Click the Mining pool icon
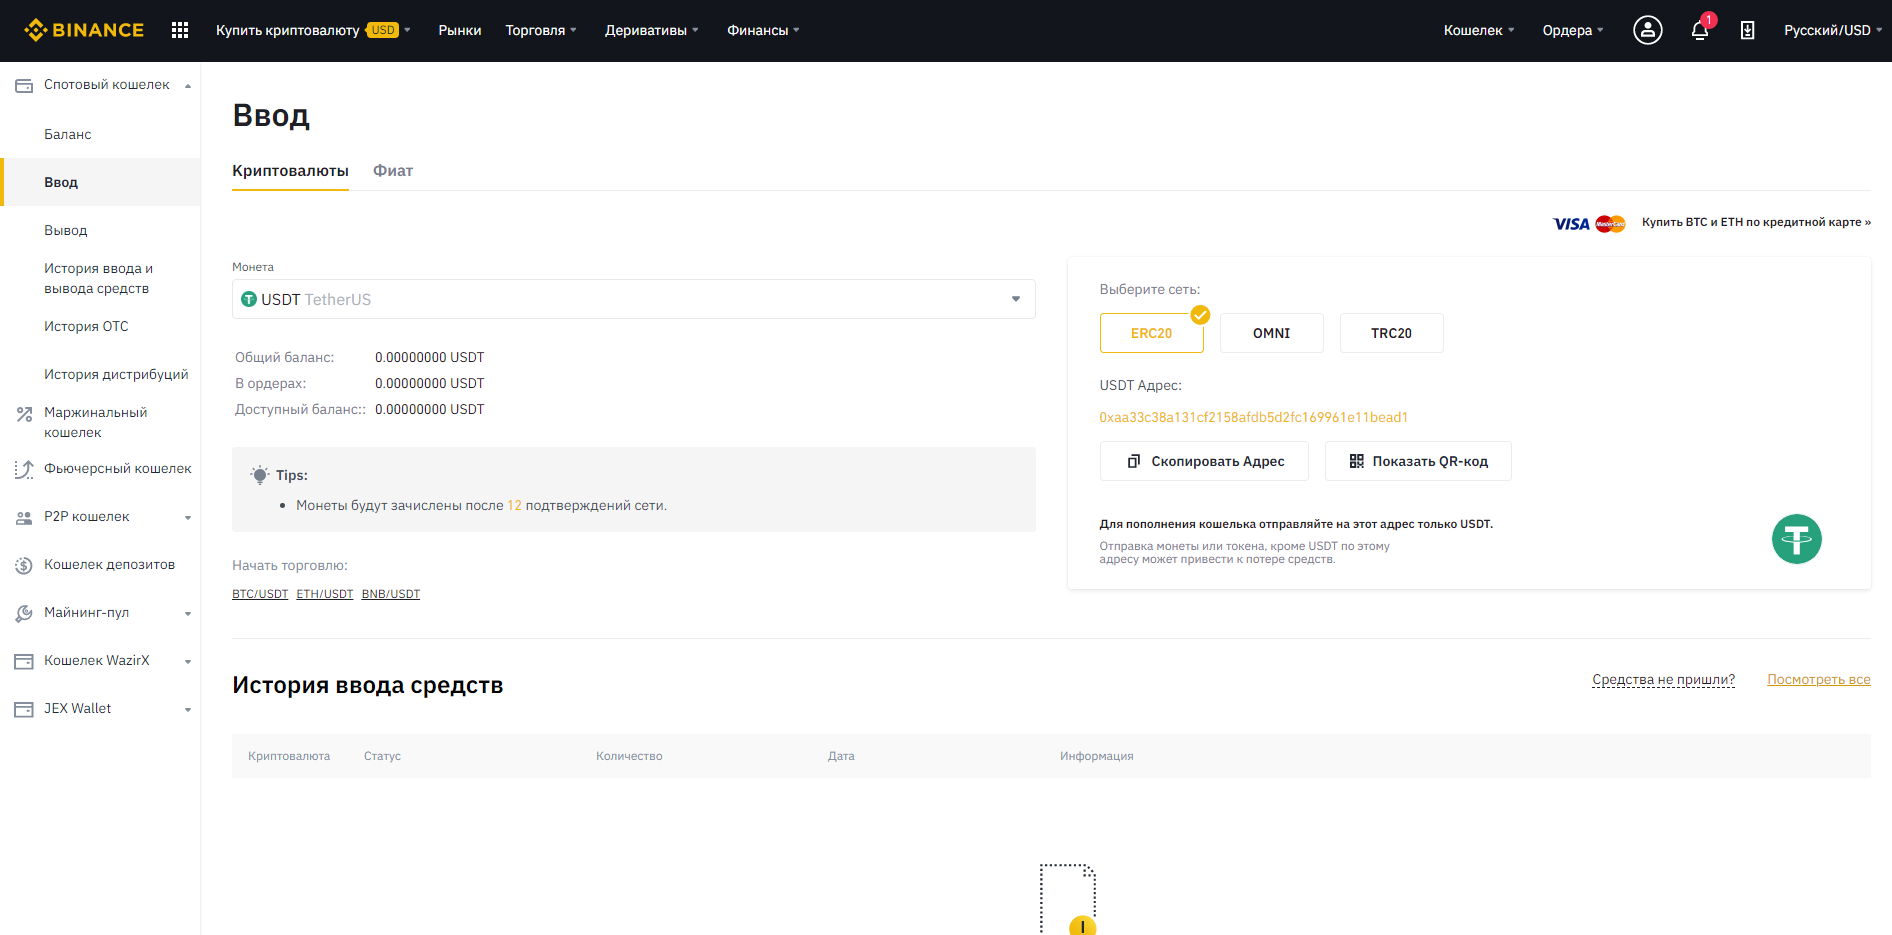 (24, 614)
